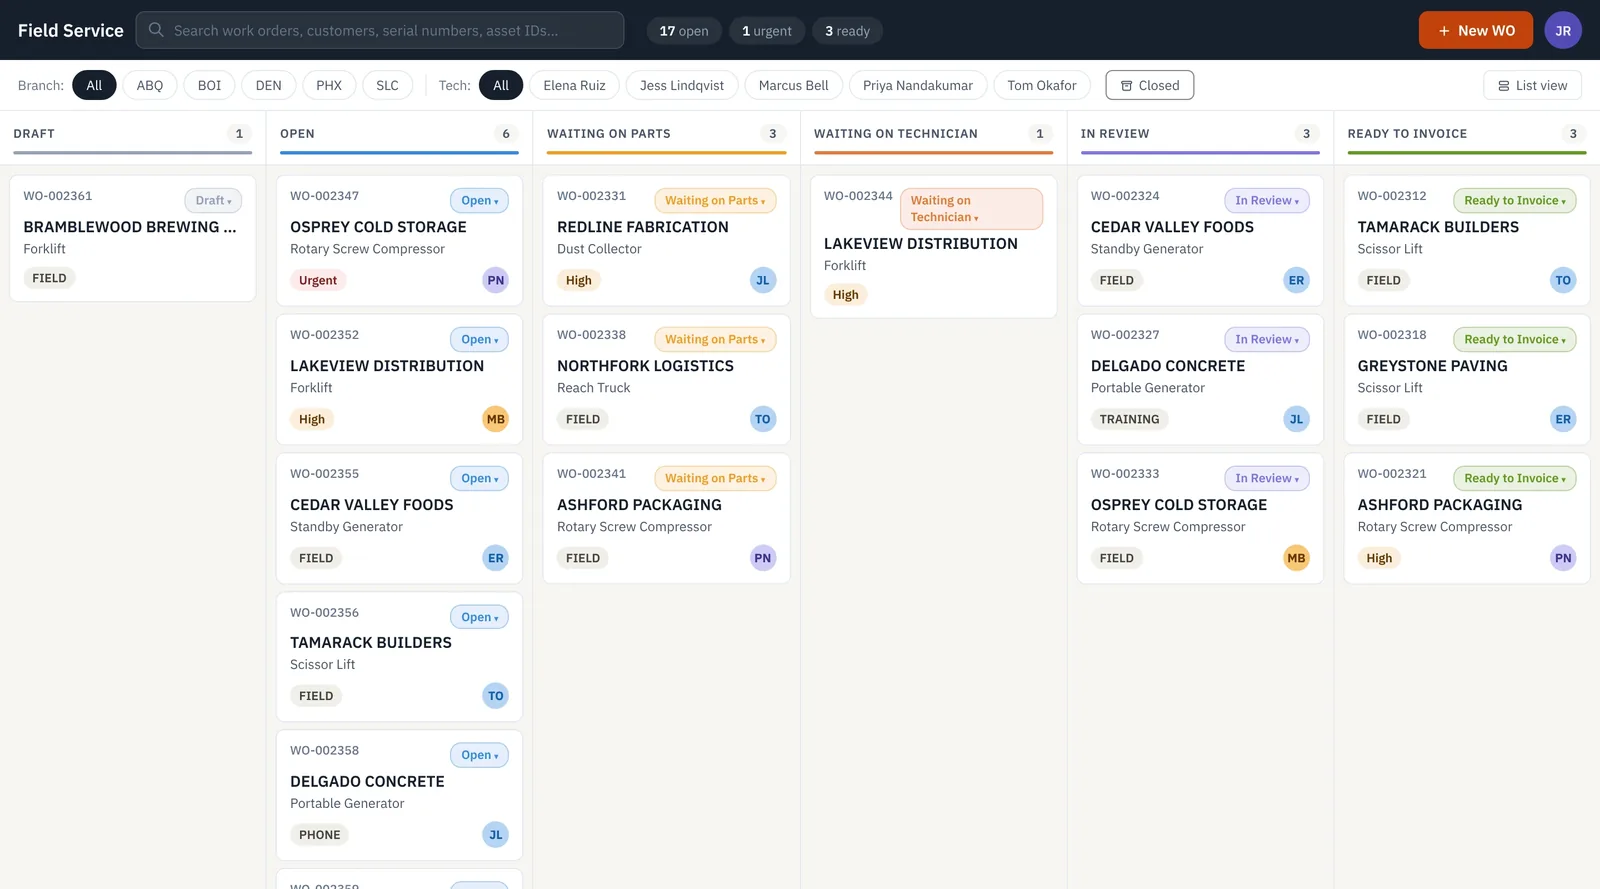Filter by PHX branch
1600x889 pixels.
point(329,85)
